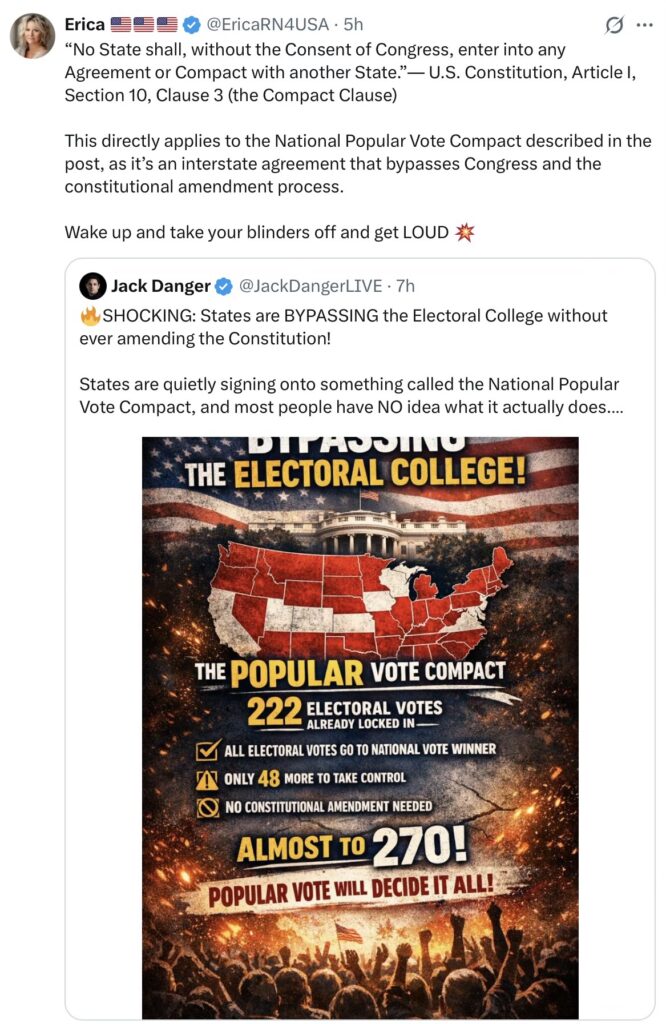Click Erica's blue verified badge
This screenshot has height=1024, width=666.
192,24
